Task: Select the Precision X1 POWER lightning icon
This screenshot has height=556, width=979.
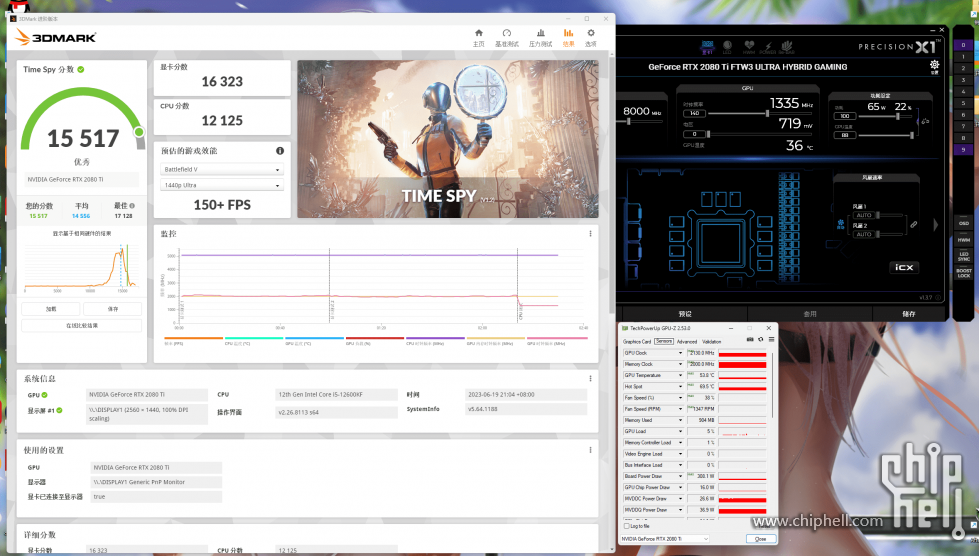Action: tap(768, 46)
